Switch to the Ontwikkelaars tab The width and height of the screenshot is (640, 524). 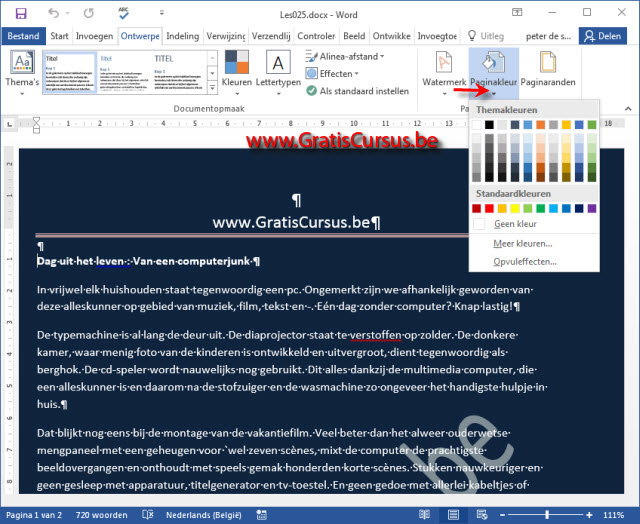tap(391, 36)
